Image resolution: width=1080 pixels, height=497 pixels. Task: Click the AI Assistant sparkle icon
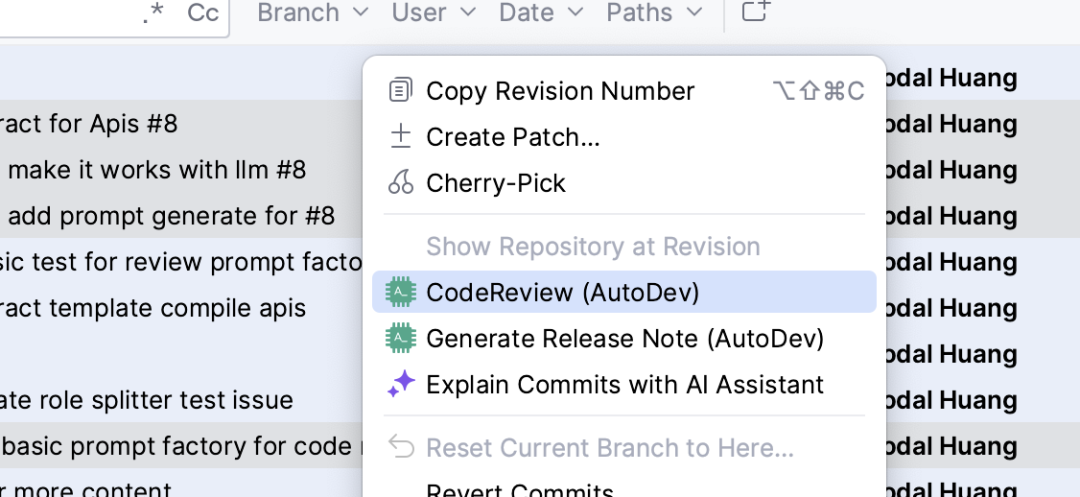(x=401, y=385)
